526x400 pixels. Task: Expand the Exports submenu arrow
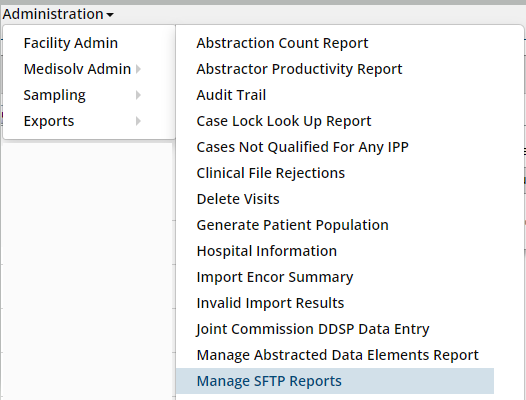point(138,121)
